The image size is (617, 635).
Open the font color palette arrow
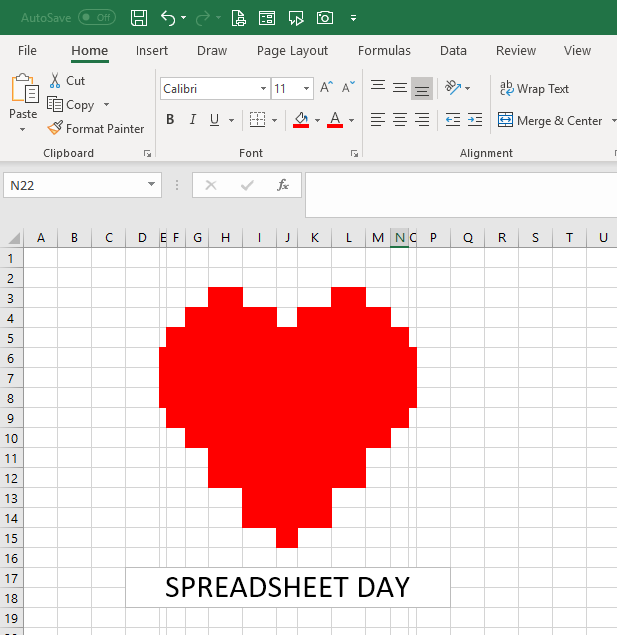(x=351, y=120)
